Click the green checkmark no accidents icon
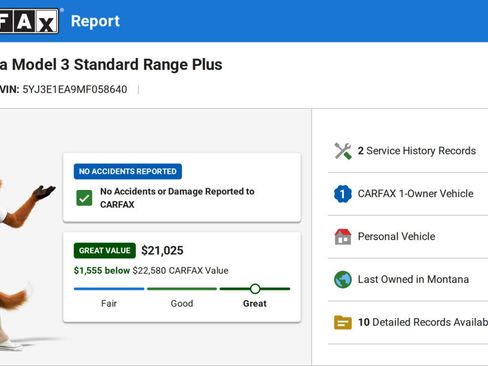488x366 pixels. click(x=84, y=198)
